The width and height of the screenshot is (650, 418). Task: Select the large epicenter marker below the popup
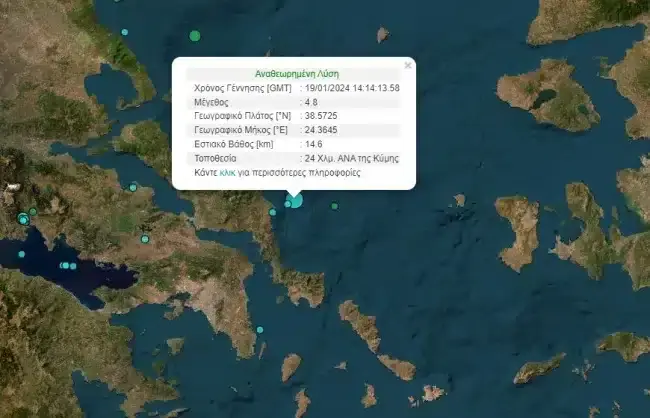point(295,201)
